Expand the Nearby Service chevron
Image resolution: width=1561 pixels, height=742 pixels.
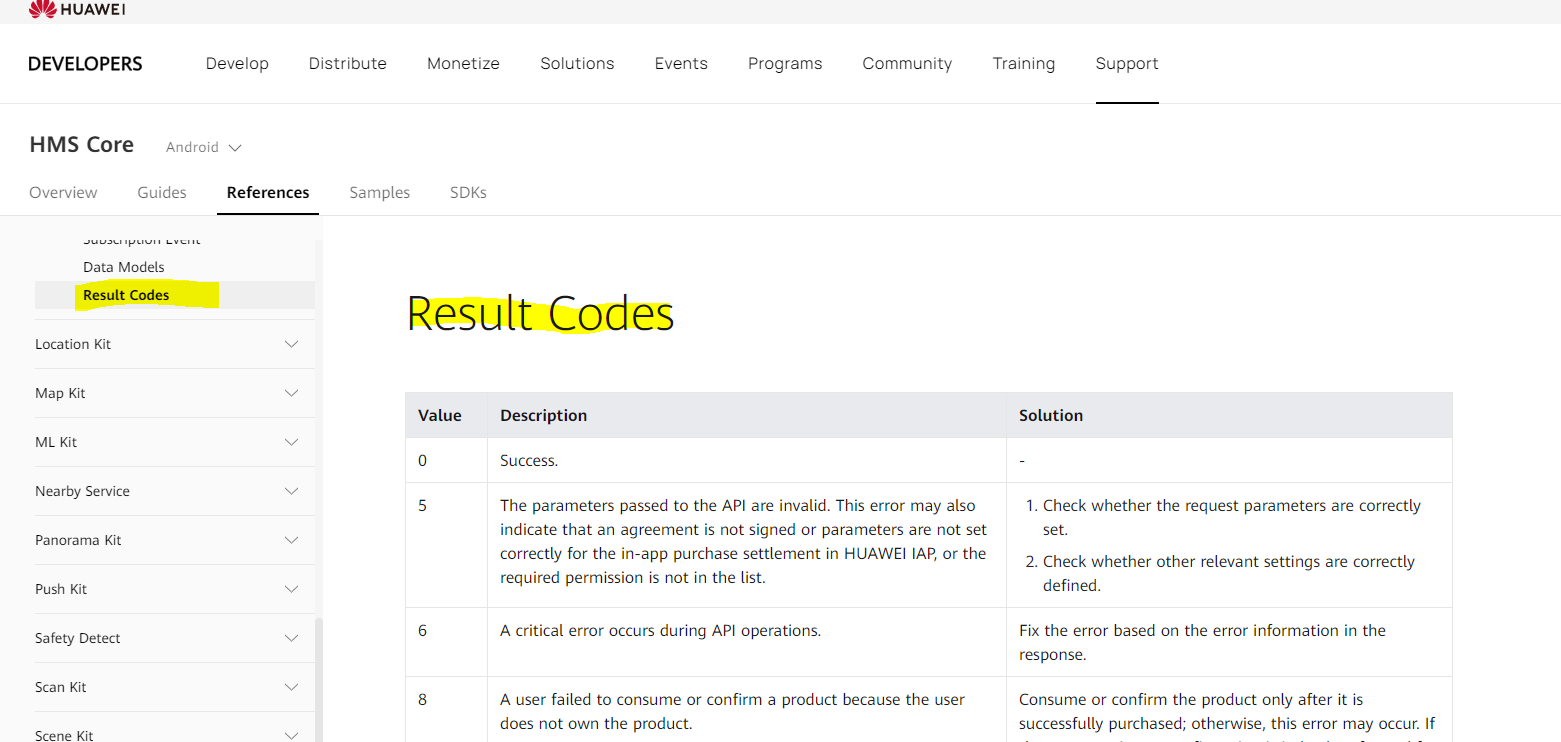[x=291, y=491]
